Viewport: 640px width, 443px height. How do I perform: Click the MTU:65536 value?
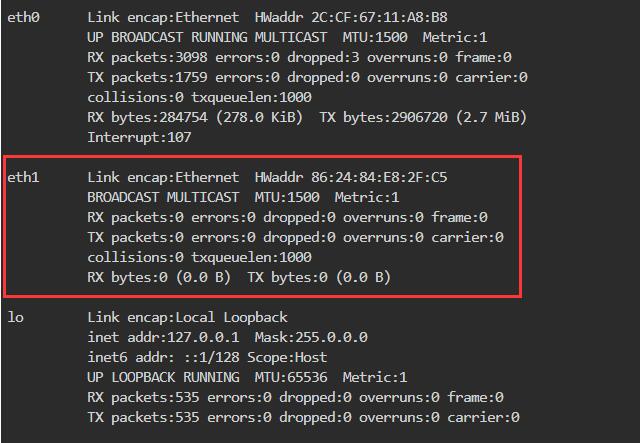coord(291,377)
